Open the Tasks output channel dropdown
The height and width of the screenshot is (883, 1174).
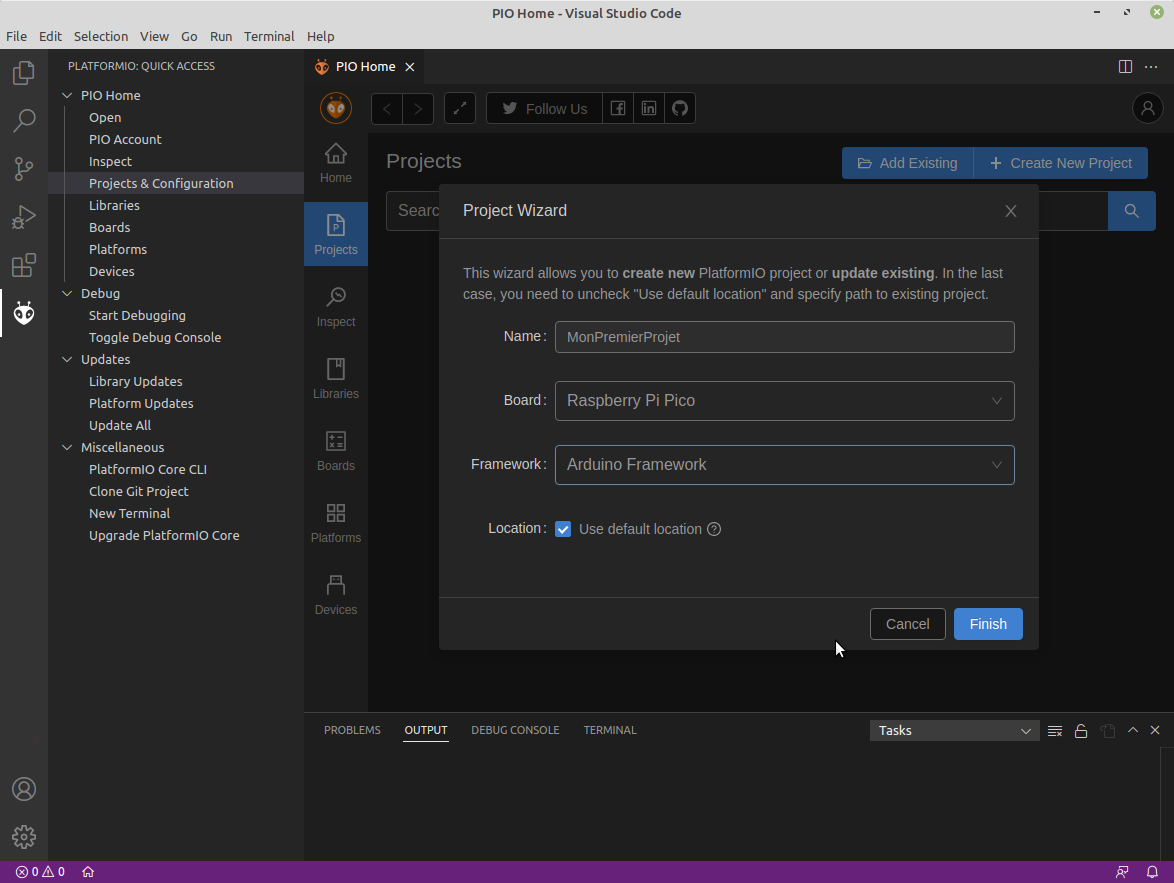(x=954, y=731)
